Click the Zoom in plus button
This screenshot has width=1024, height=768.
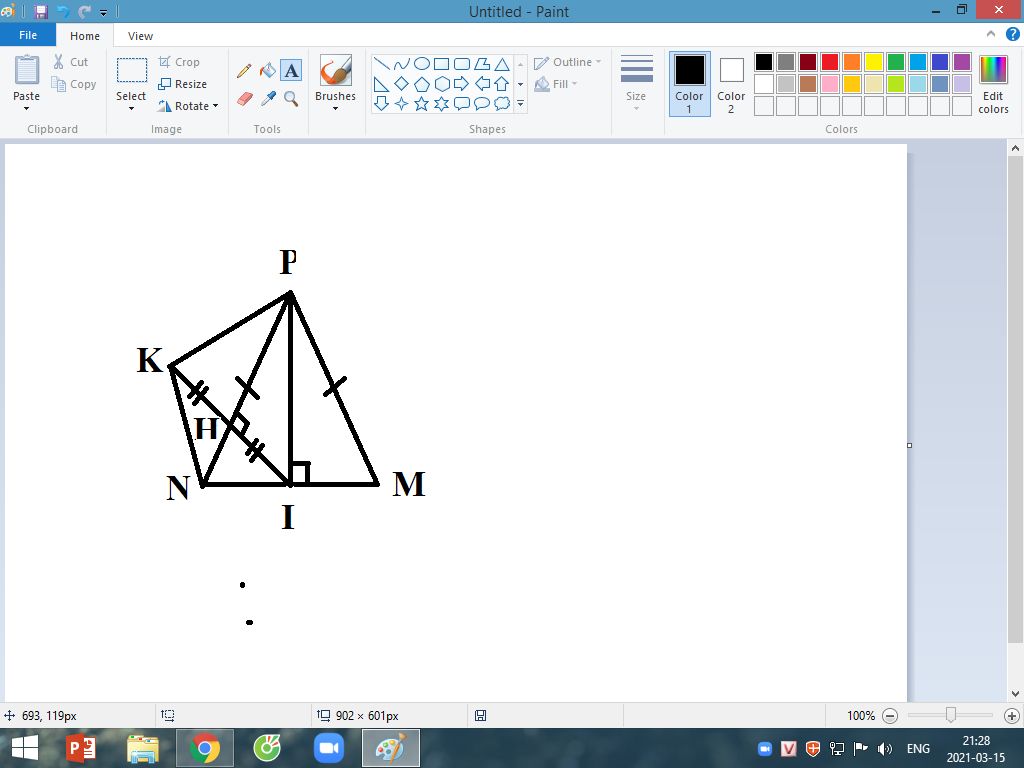[1012, 716]
